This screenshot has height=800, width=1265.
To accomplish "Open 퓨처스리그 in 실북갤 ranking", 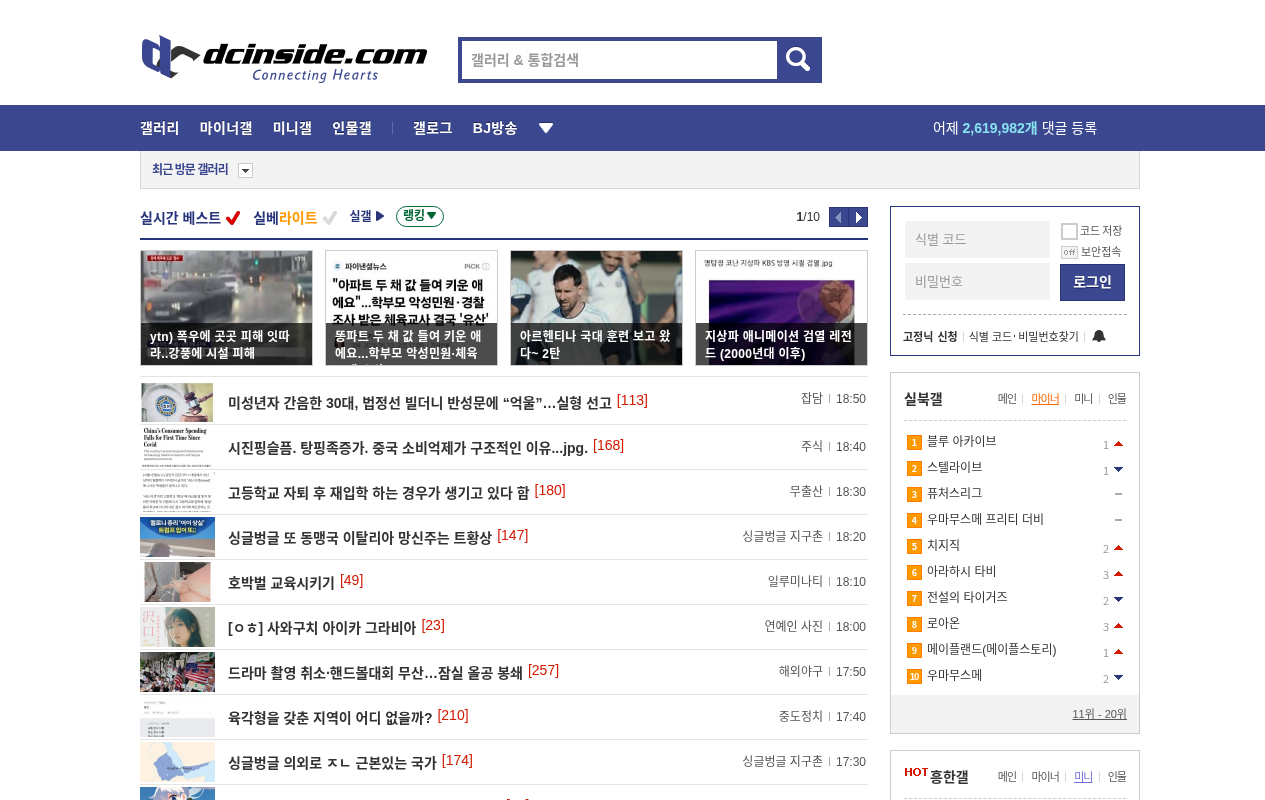I will click(955, 493).
